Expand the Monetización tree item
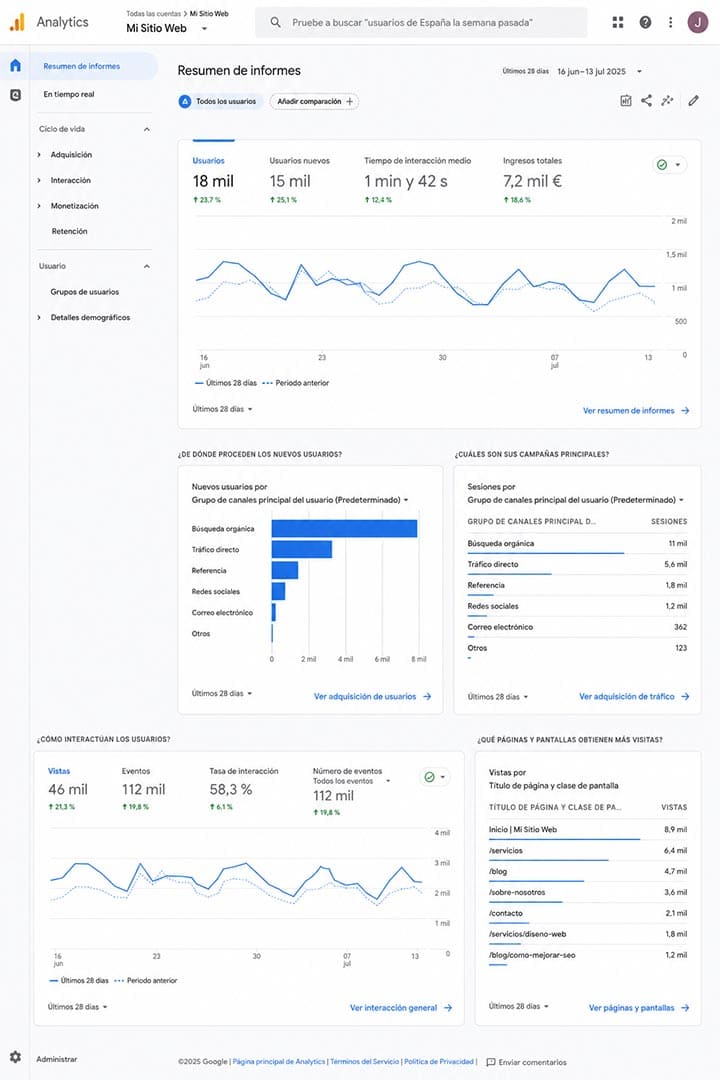 pos(39,206)
